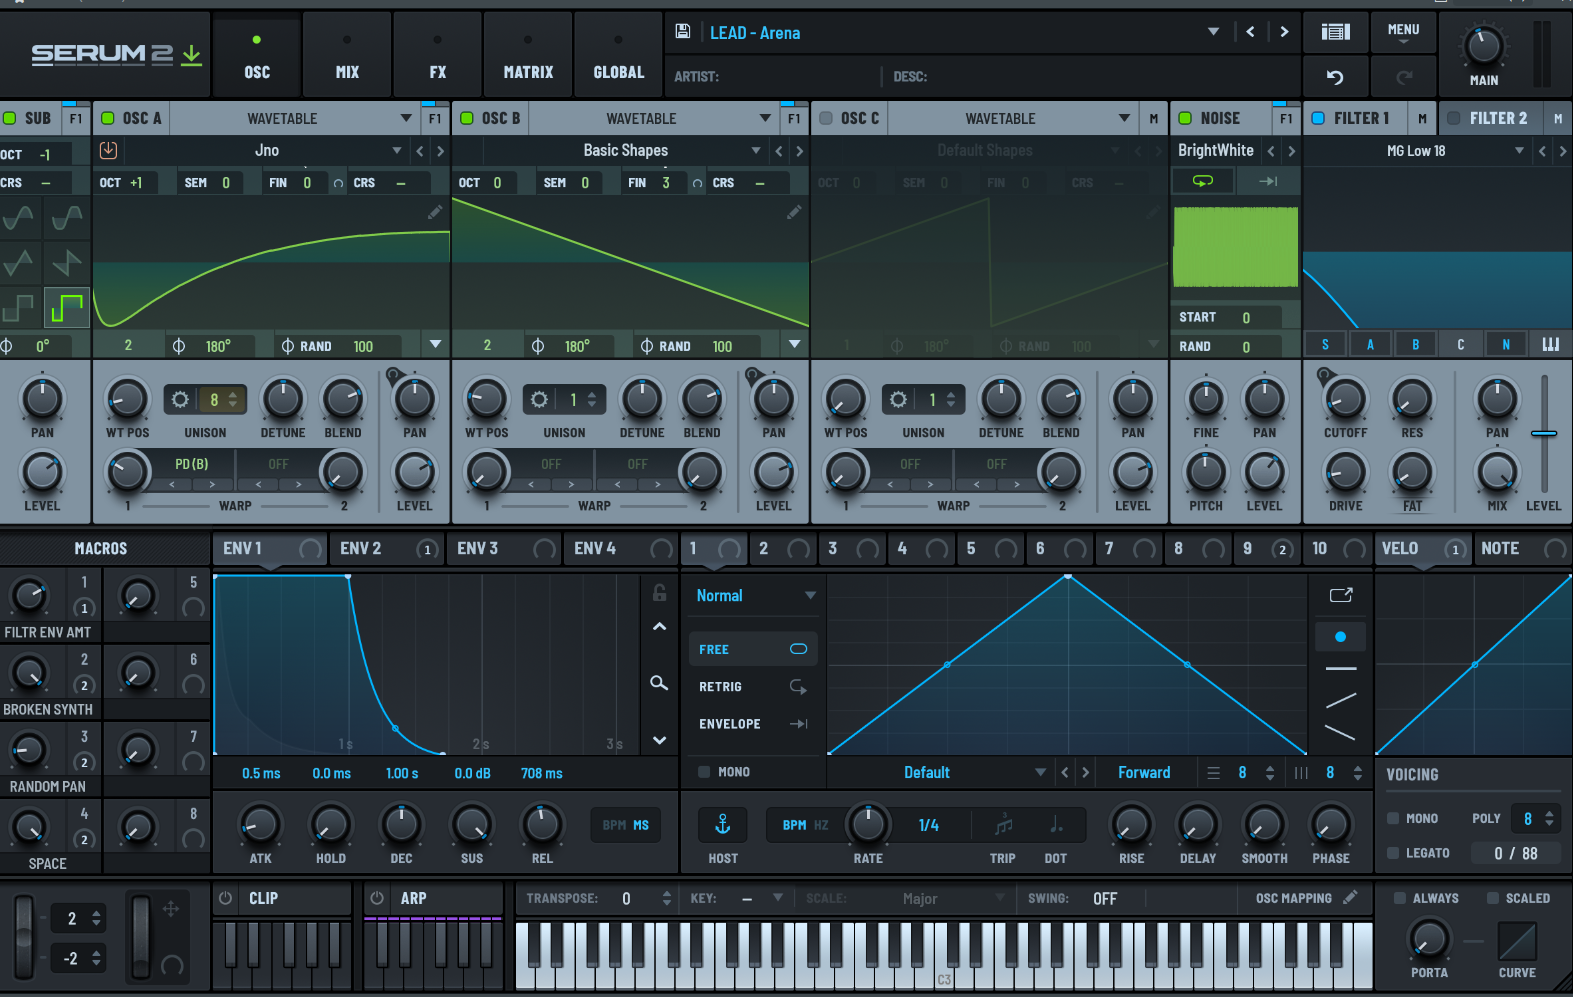Click the C3 key on the piano keyboard
Viewport: 1573px width, 997px height.
[x=944, y=956]
